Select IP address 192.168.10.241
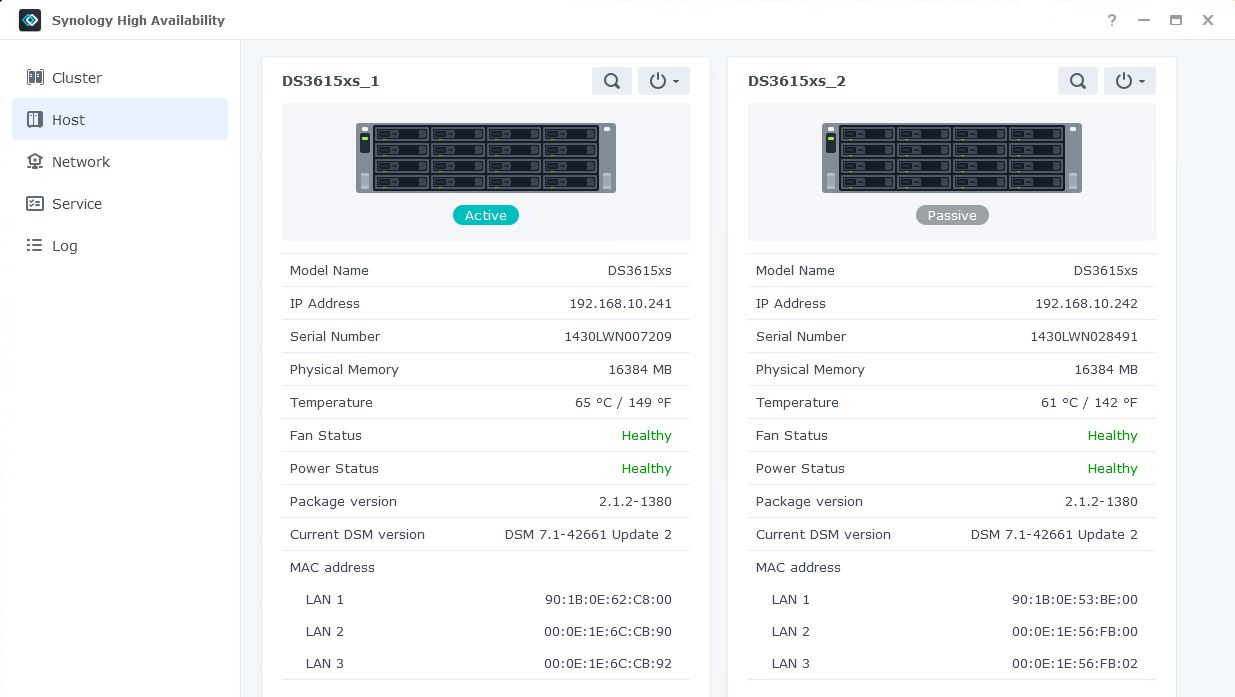The height and width of the screenshot is (697, 1235). coord(621,303)
